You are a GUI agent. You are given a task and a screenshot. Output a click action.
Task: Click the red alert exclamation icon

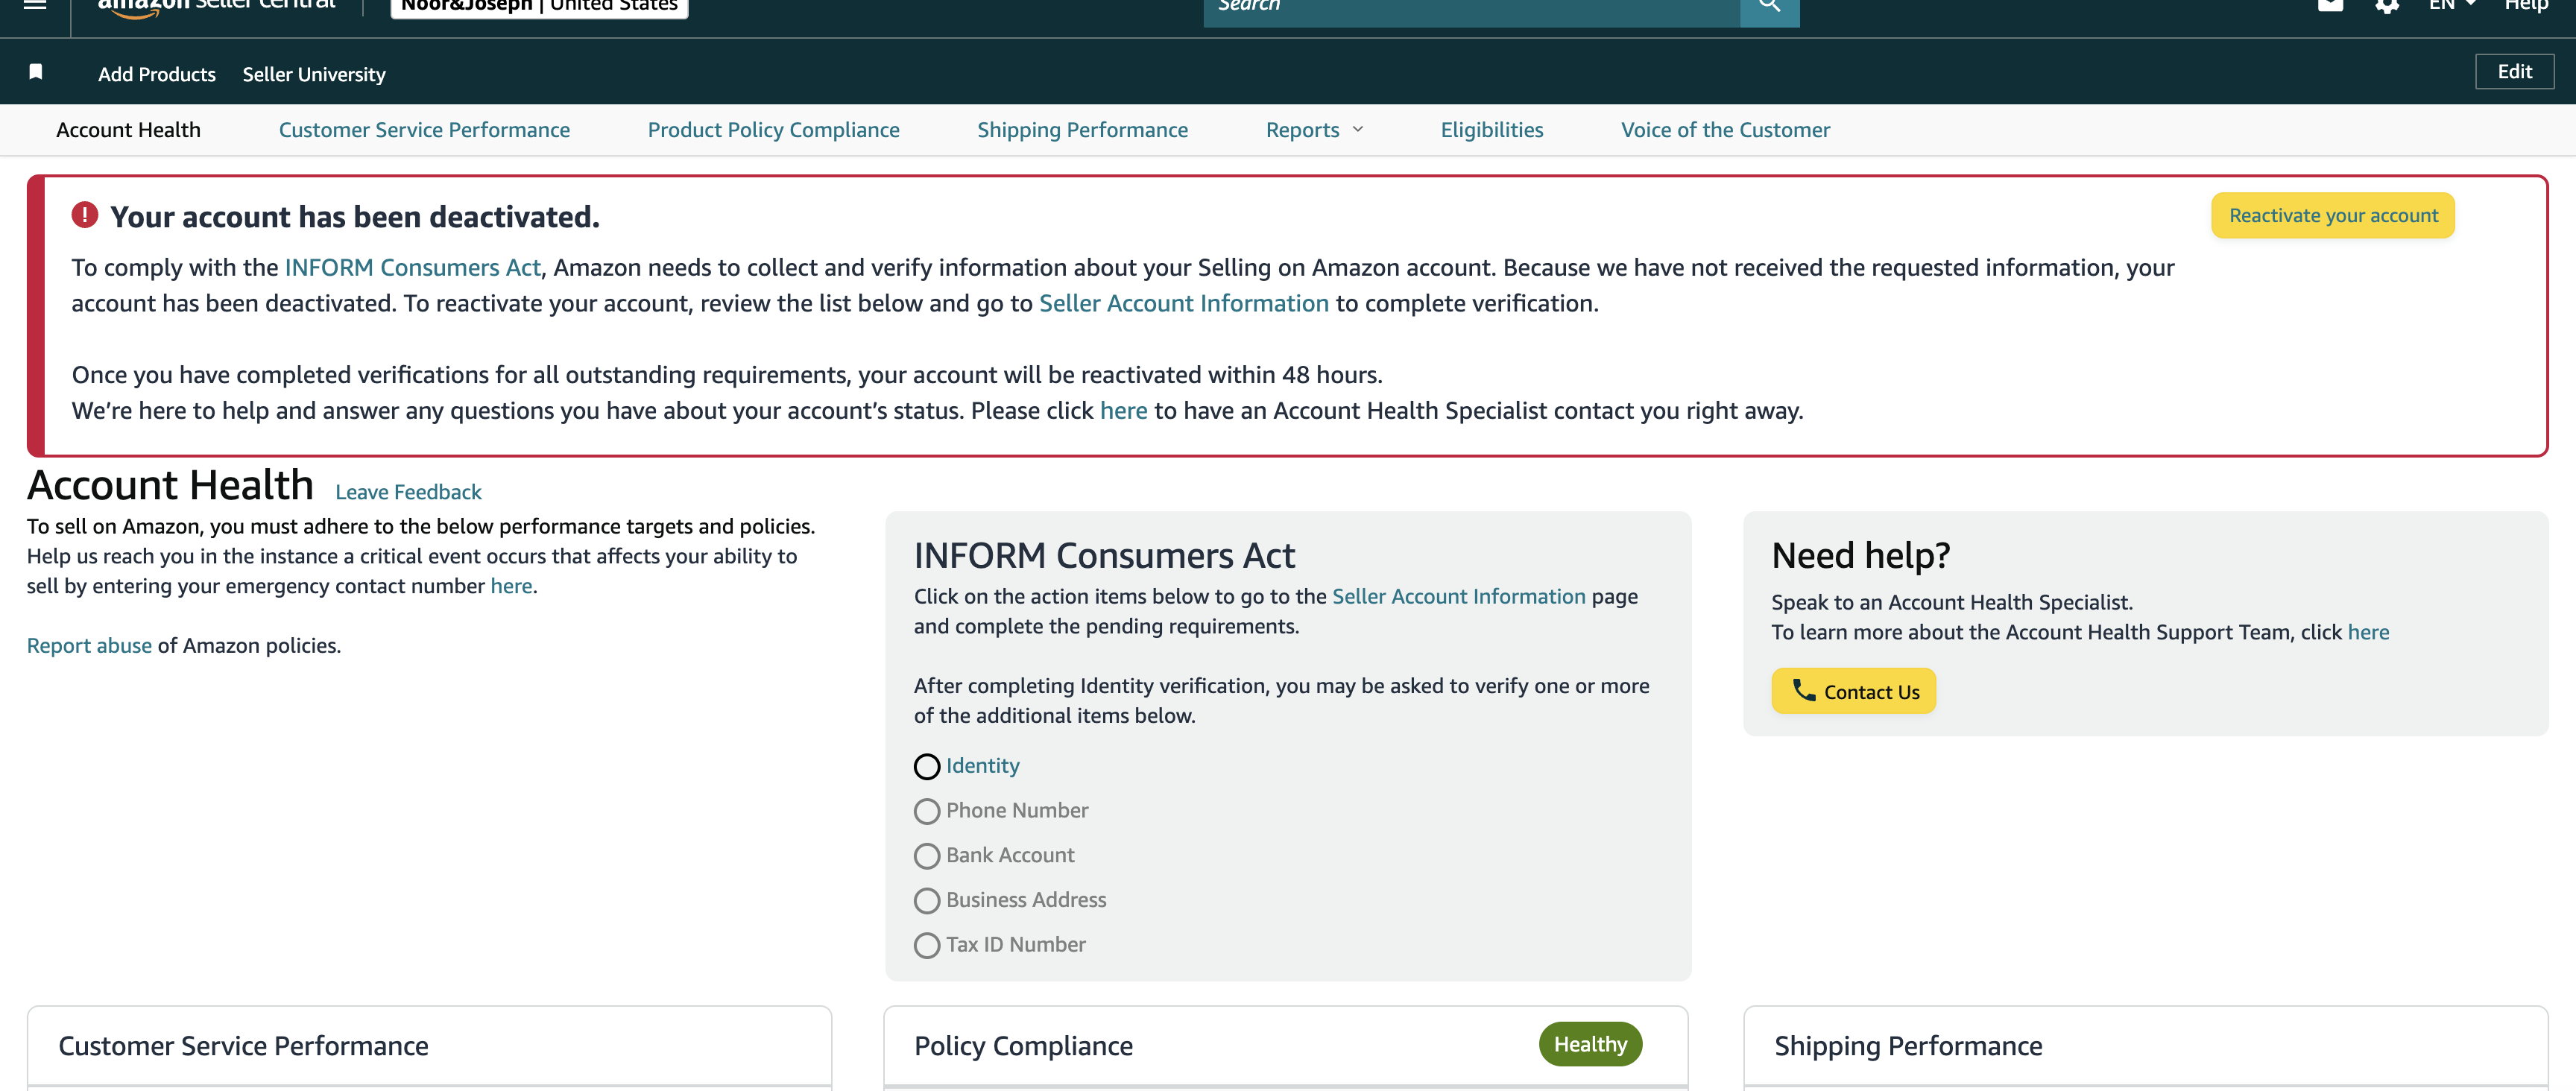point(85,215)
